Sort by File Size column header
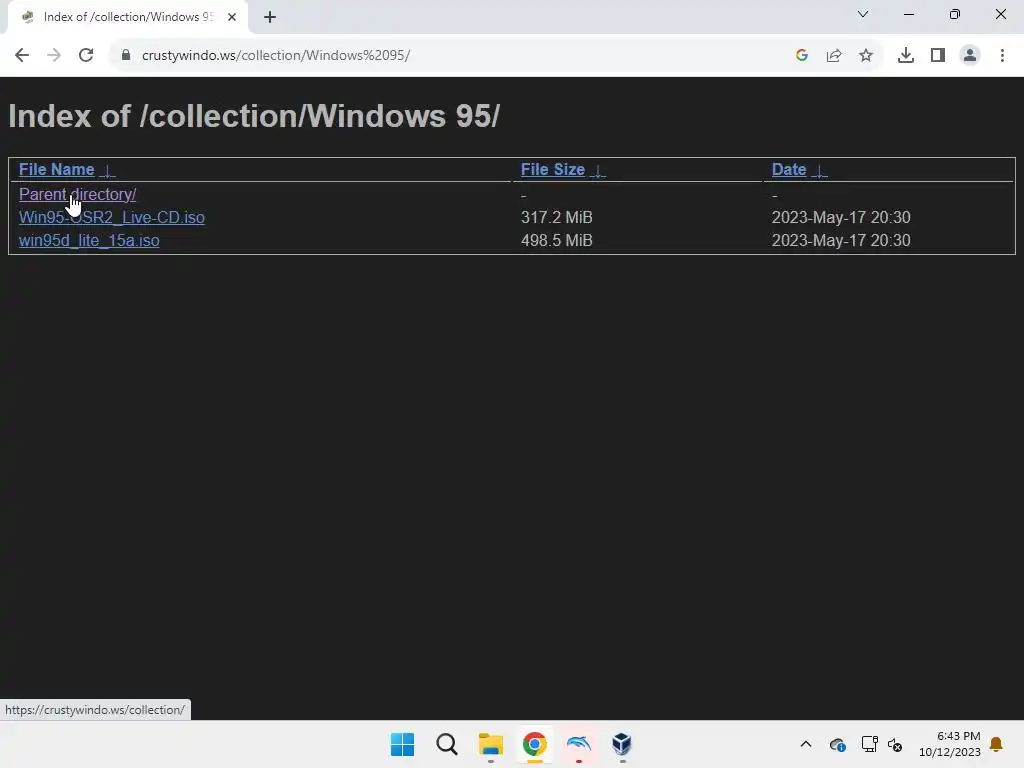The height and width of the screenshot is (768, 1024). [x=552, y=169]
